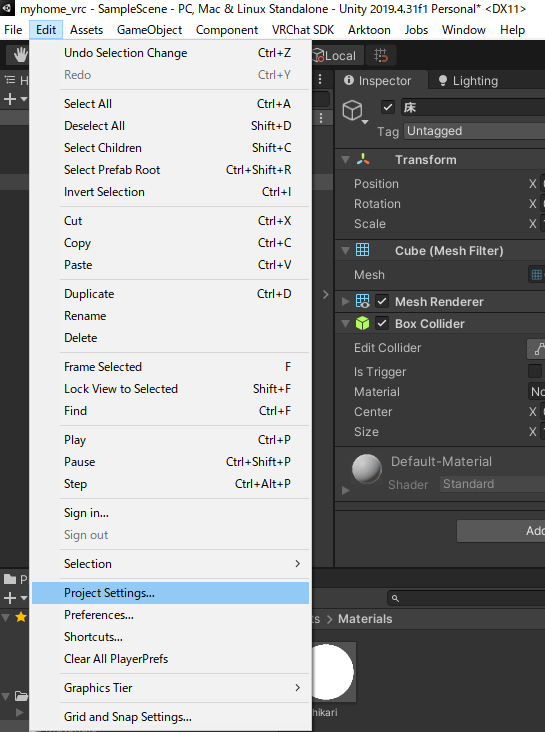This screenshot has height=732, width=545.
Task: Choose Frame Selected in Edit menu
Action: (170, 367)
